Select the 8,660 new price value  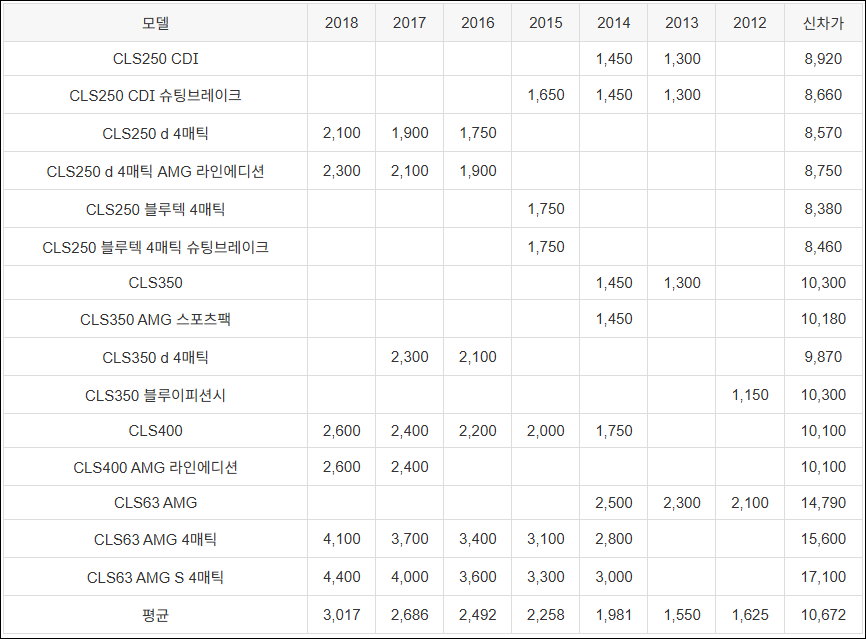pos(823,95)
